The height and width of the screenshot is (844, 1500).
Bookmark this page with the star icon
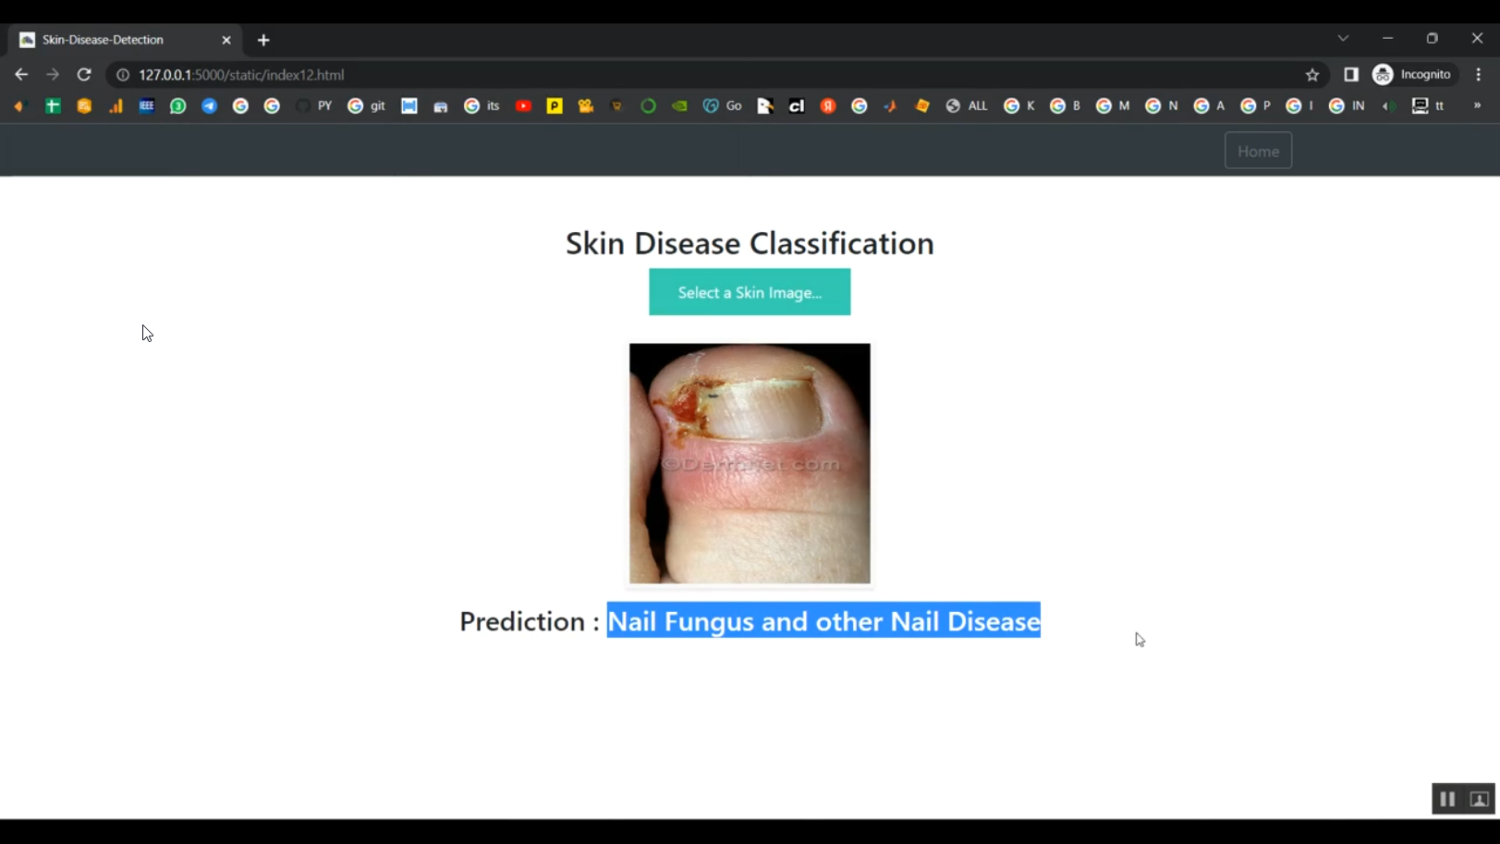click(1312, 74)
